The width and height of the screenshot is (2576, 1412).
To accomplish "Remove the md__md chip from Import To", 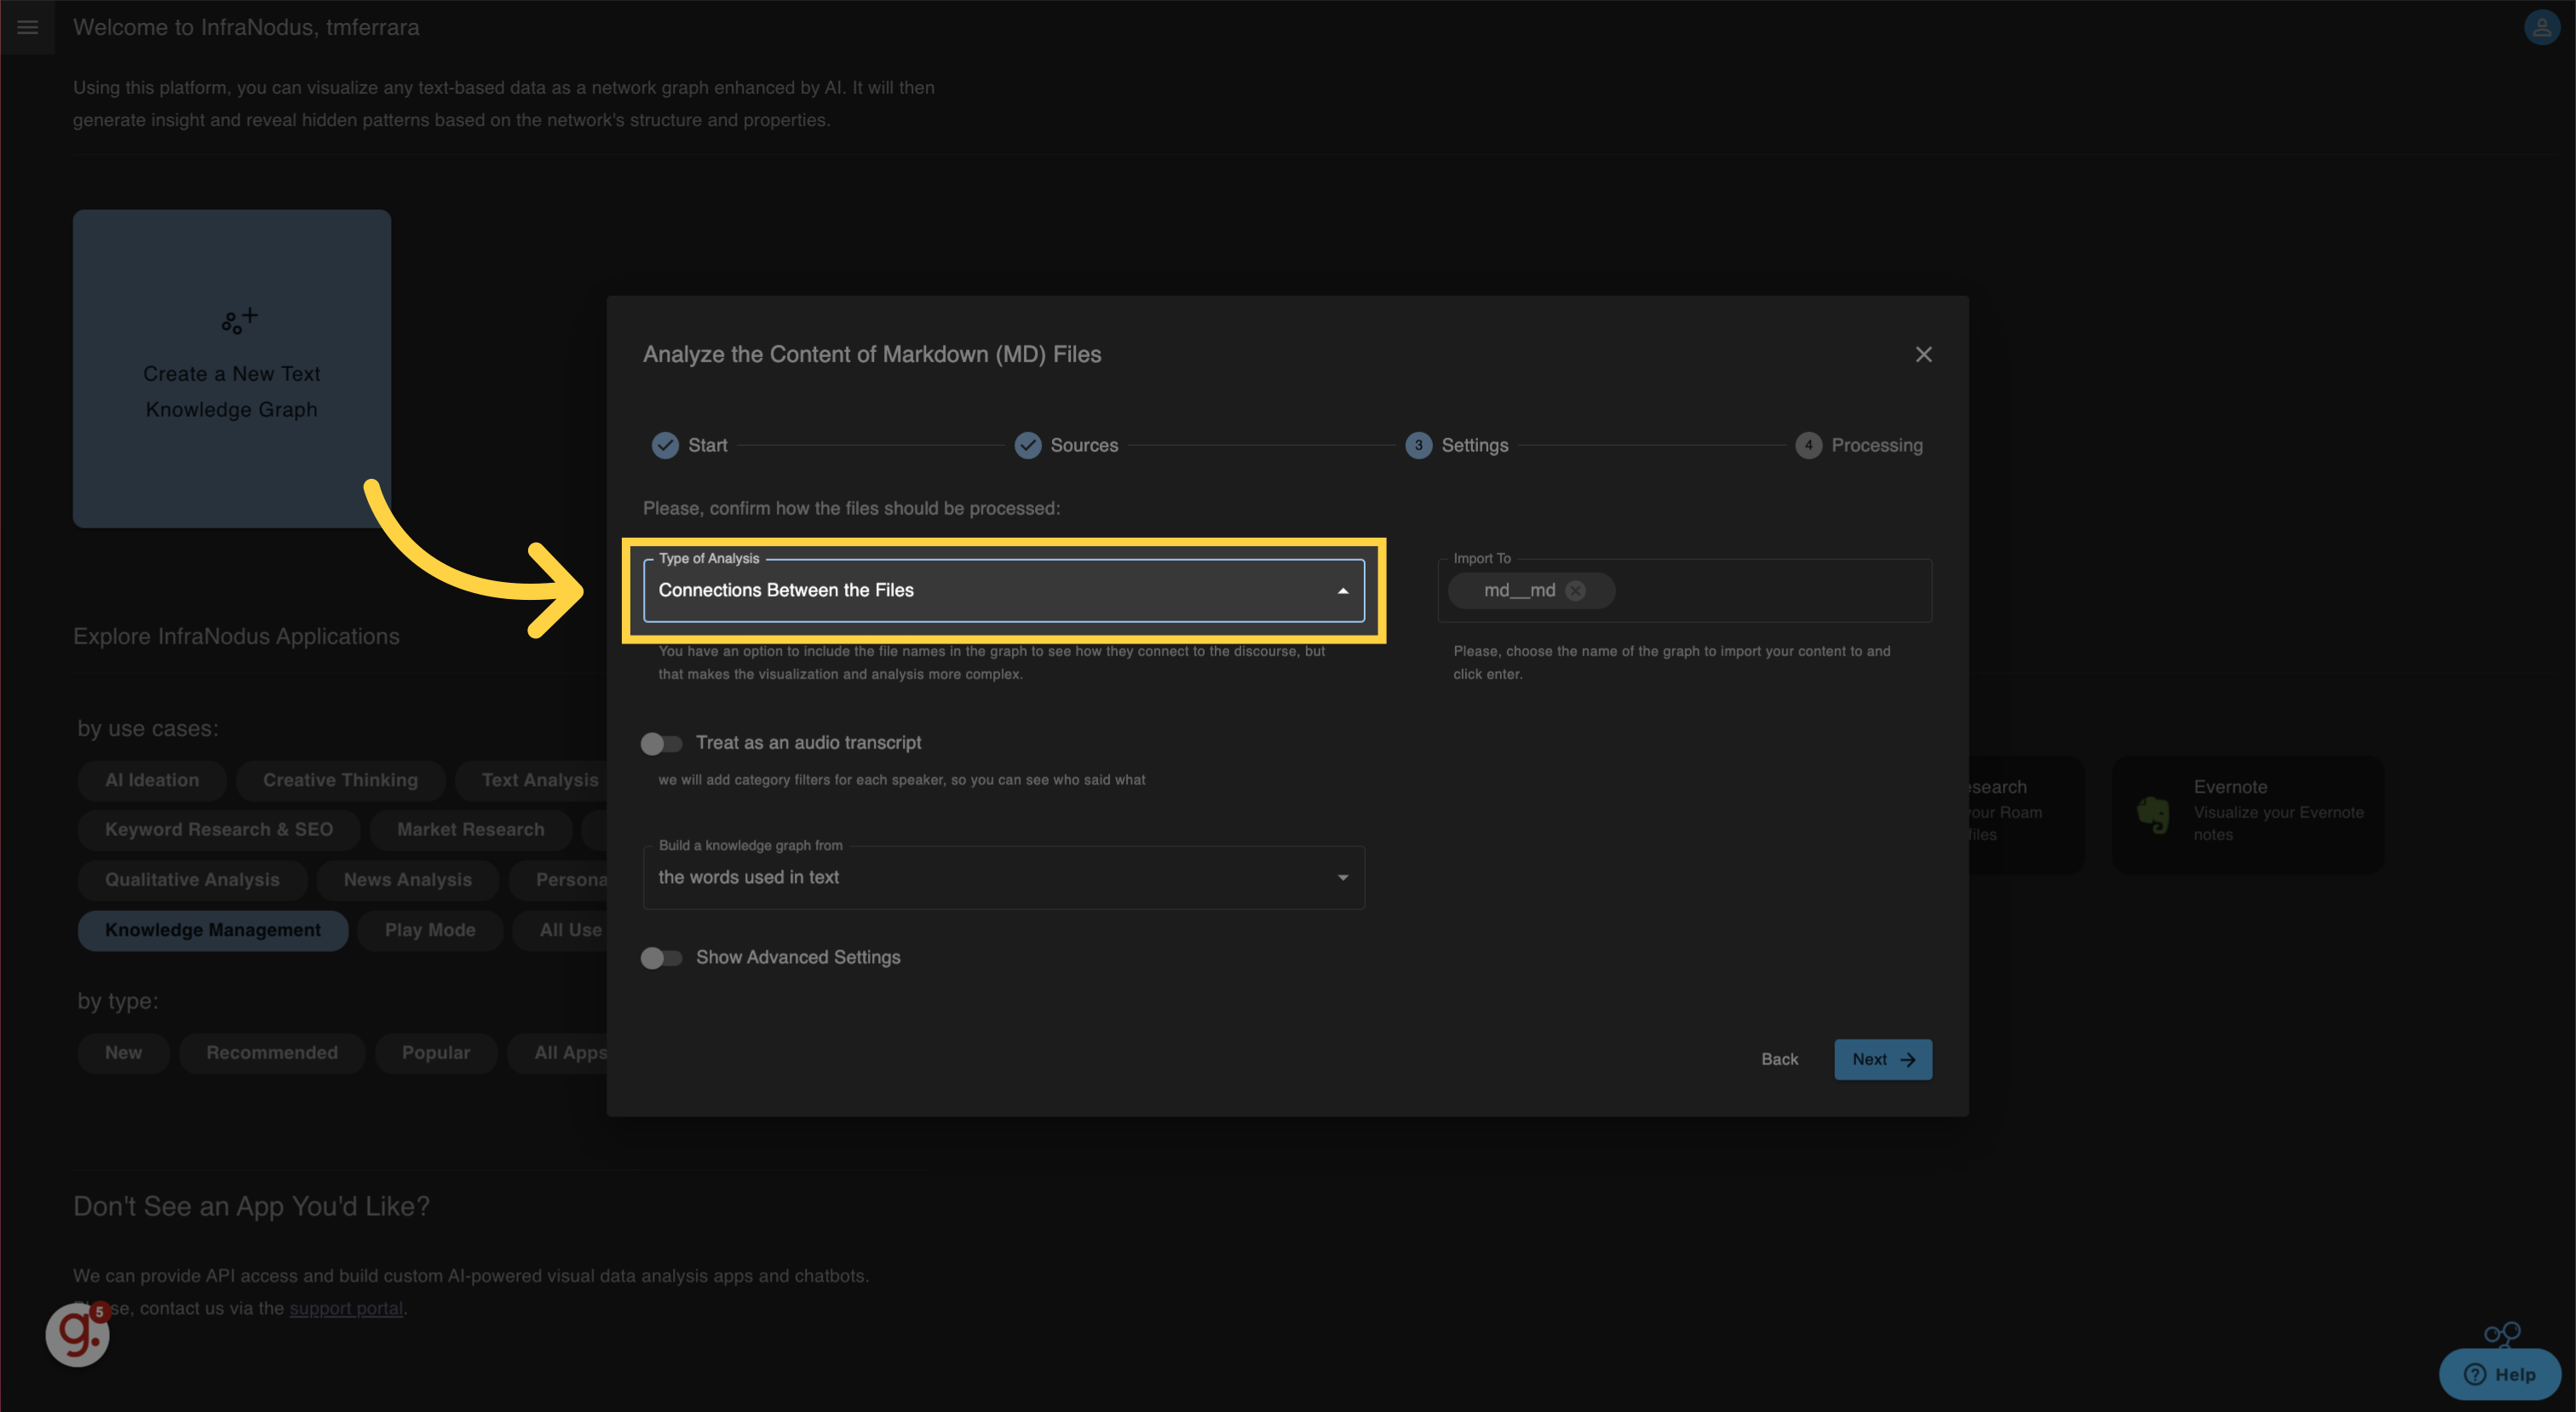I will tap(1575, 591).
